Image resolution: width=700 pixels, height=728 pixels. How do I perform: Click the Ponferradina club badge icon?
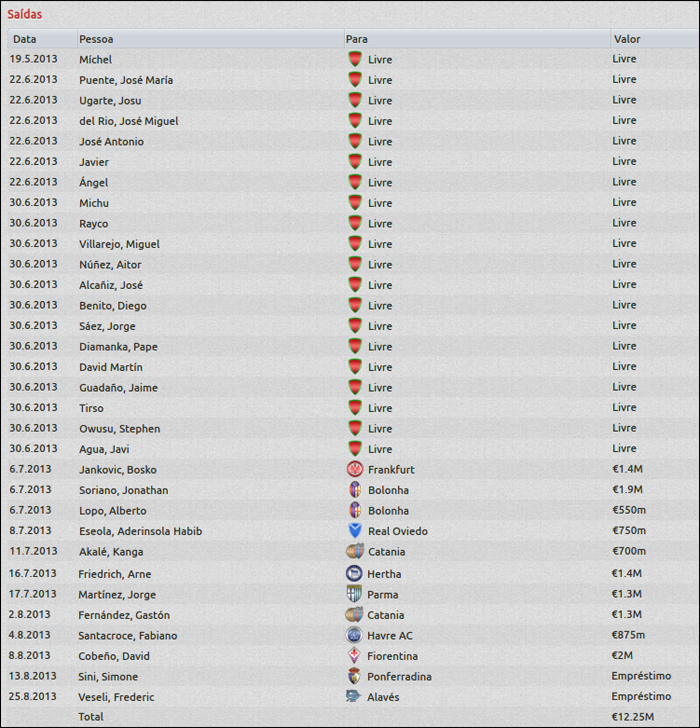point(354,676)
